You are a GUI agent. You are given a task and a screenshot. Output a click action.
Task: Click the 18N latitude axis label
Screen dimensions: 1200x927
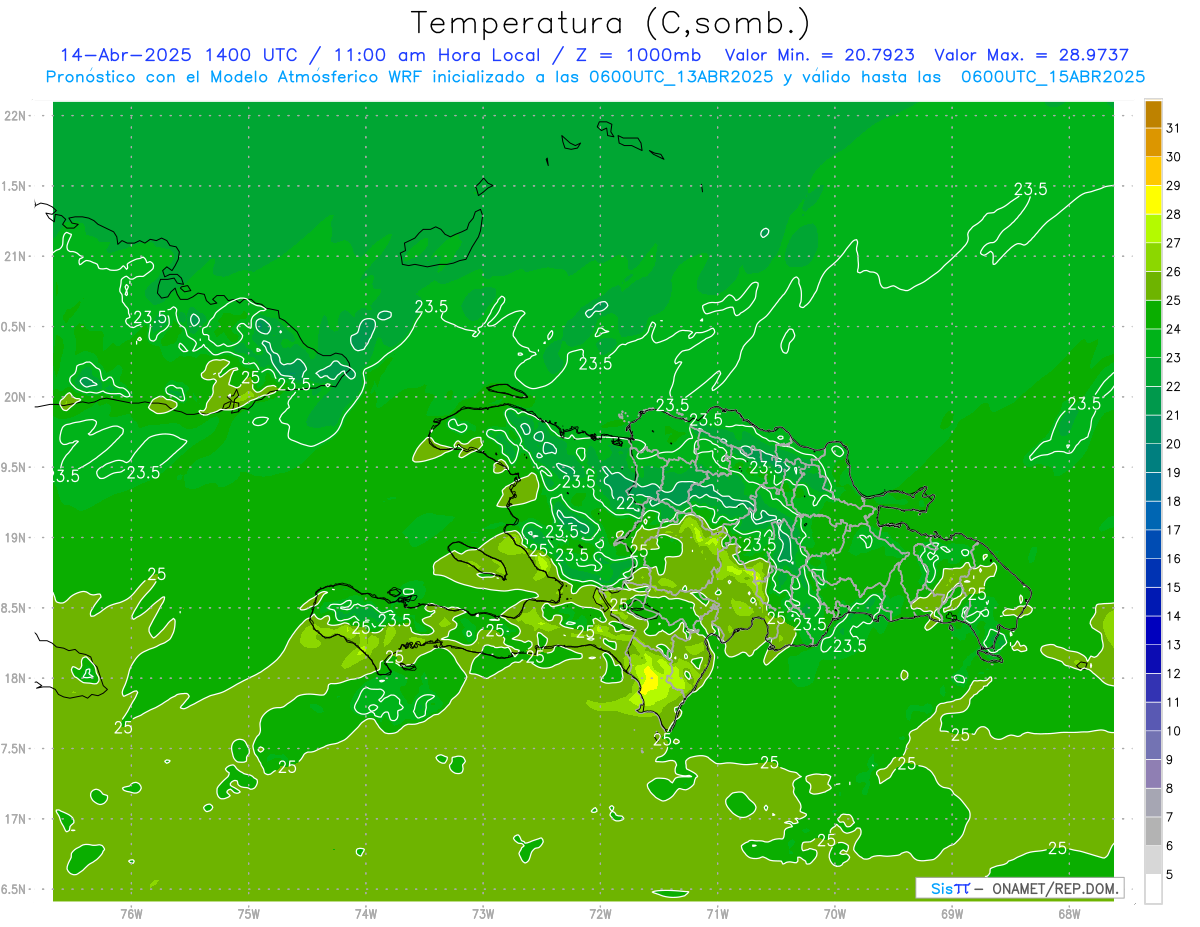[x=14, y=678]
